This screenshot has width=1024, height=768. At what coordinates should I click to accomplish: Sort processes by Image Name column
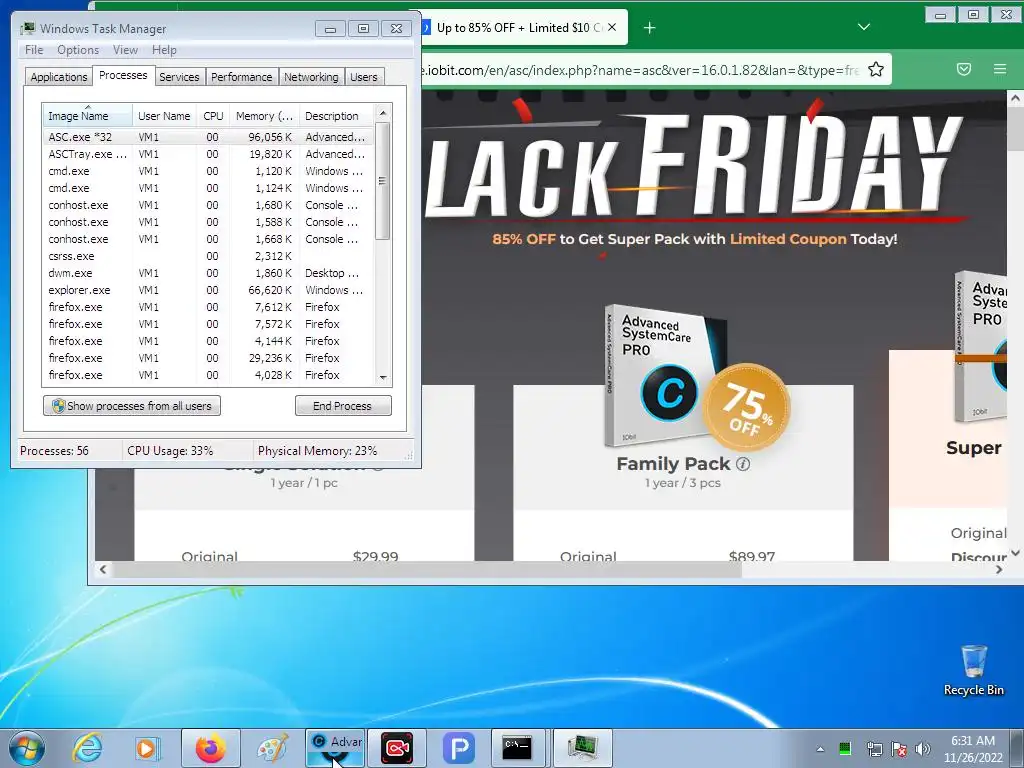pyautogui.click(x=88, y=116)
